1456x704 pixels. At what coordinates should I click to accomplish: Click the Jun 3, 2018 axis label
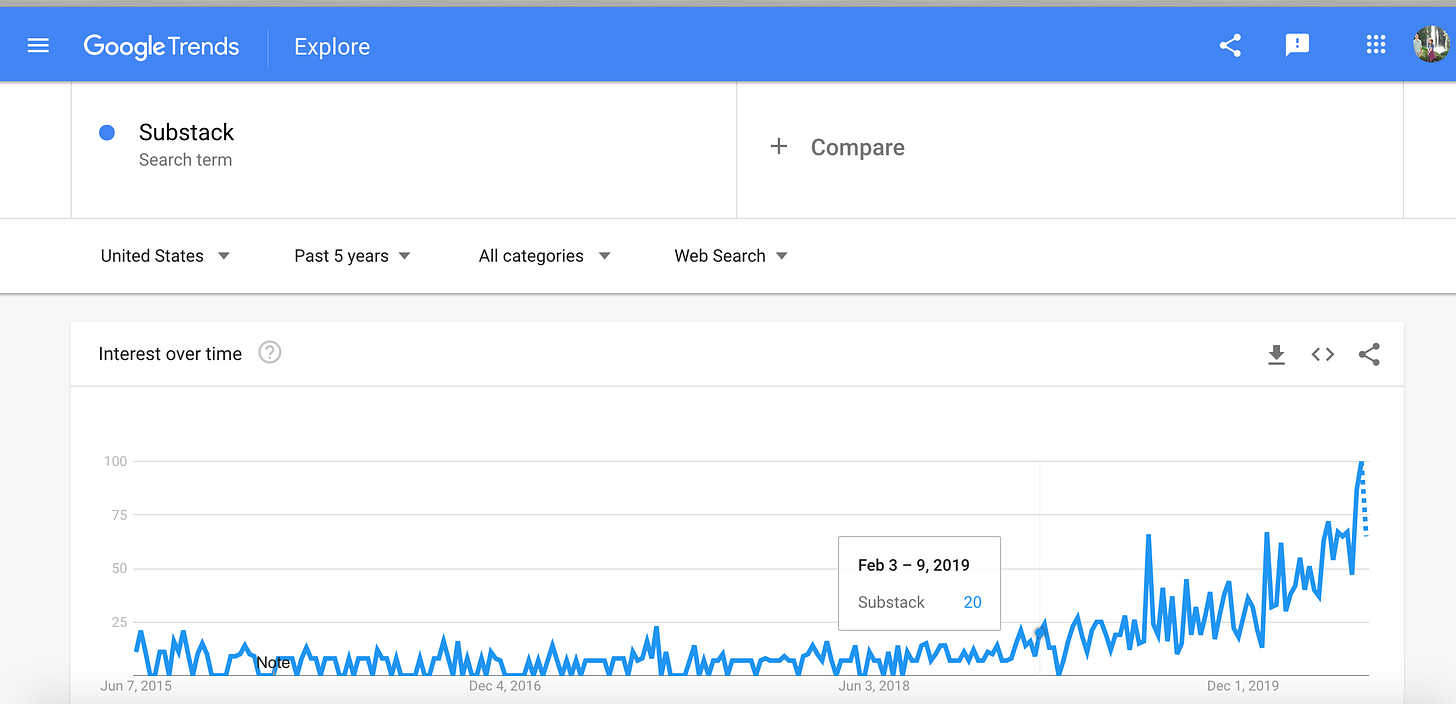[874, 686]
